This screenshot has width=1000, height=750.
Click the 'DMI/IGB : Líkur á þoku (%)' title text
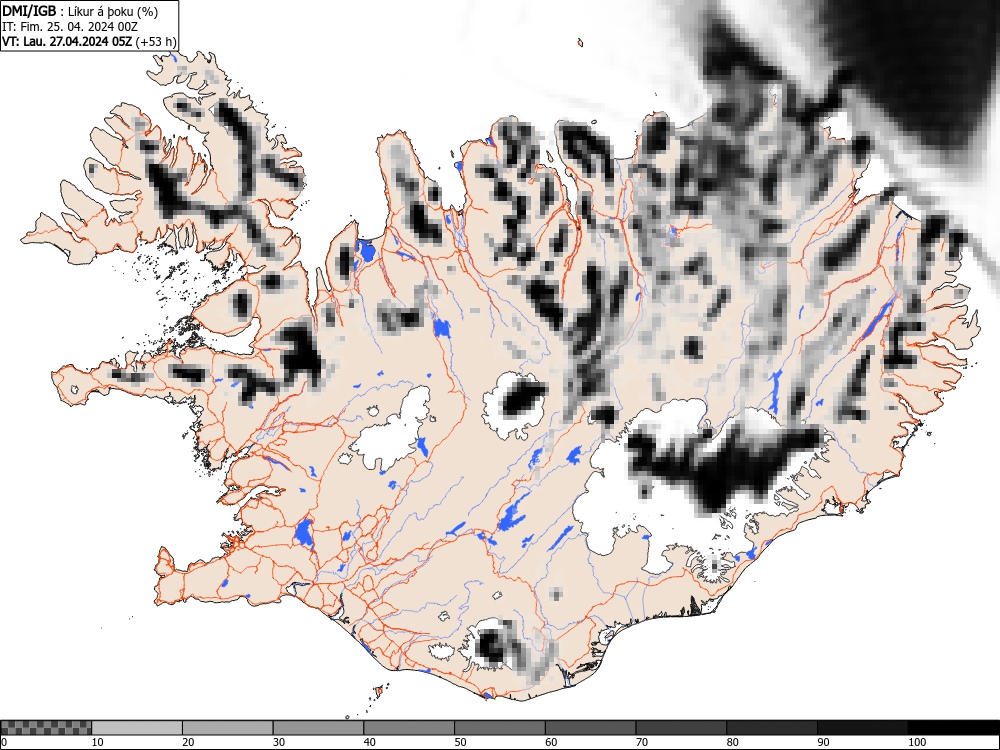click(80, 11)
